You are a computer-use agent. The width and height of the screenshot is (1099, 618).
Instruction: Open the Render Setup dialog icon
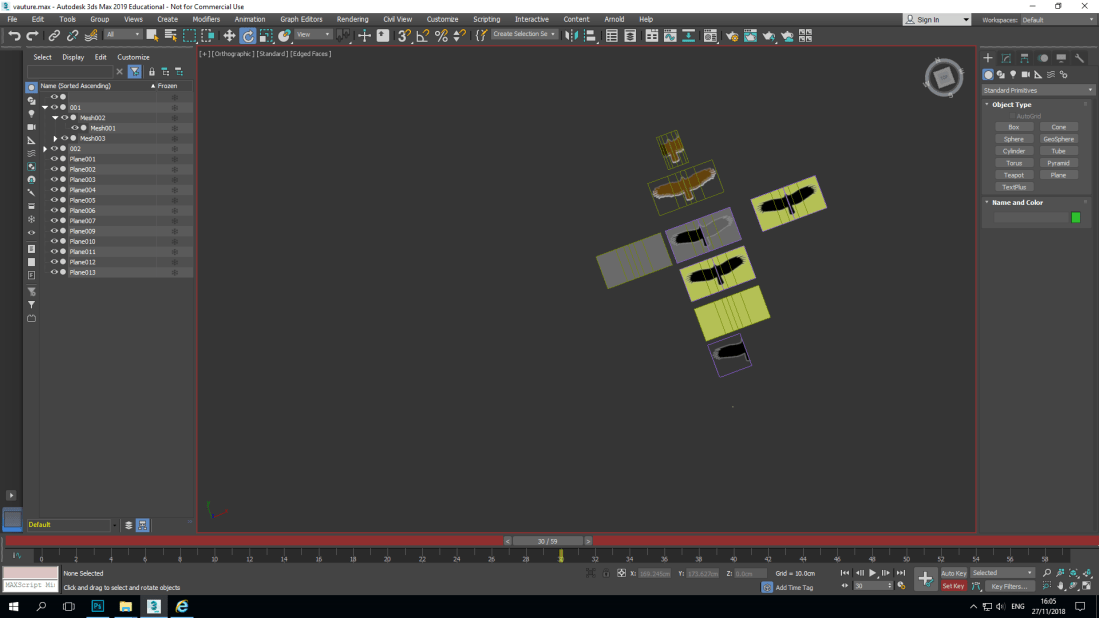[732, 36]
